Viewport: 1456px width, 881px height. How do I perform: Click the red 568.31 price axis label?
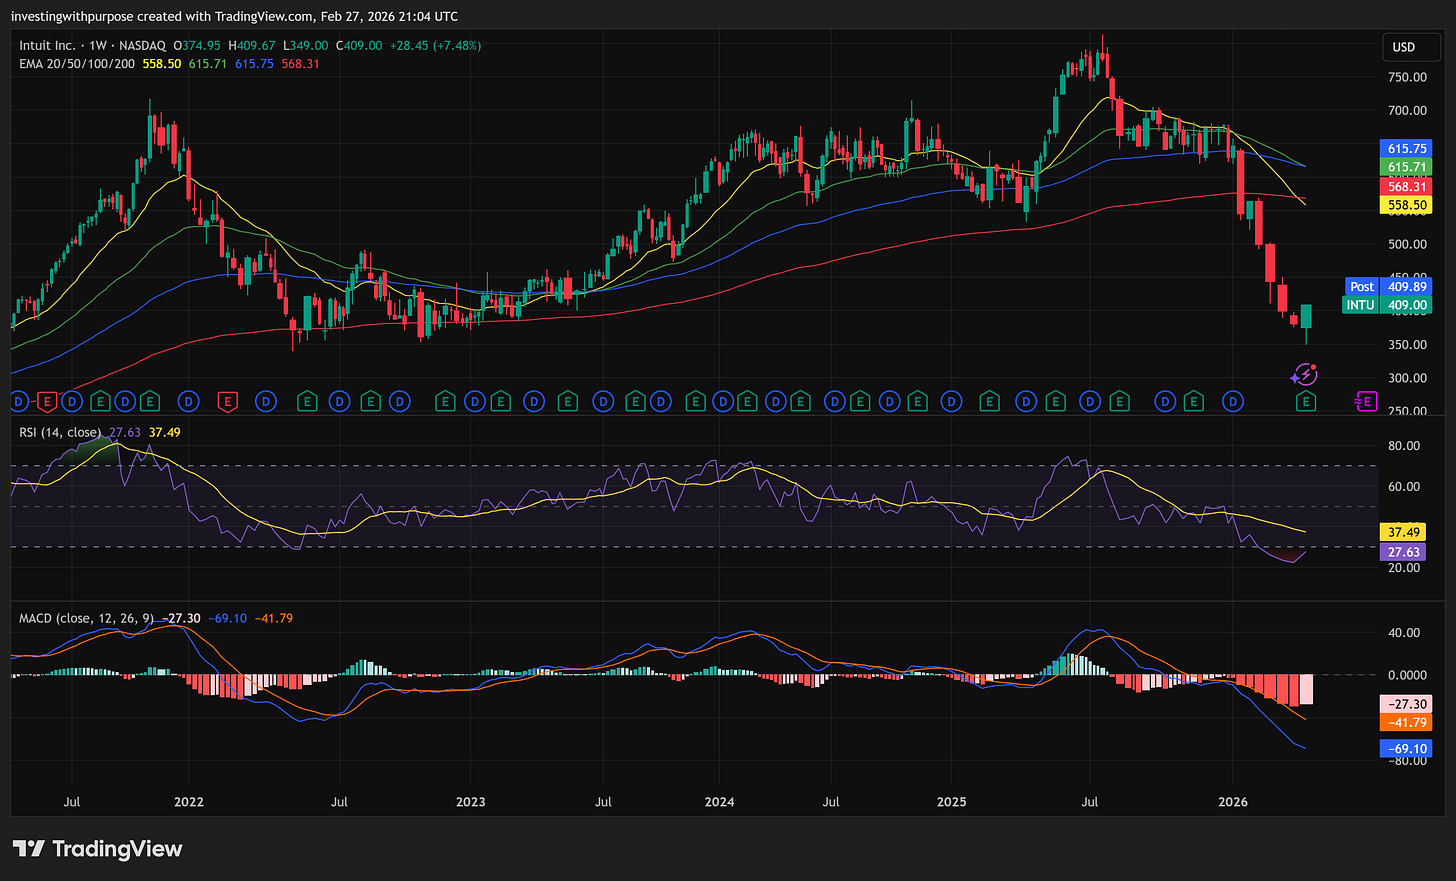tap(1406, 186)
